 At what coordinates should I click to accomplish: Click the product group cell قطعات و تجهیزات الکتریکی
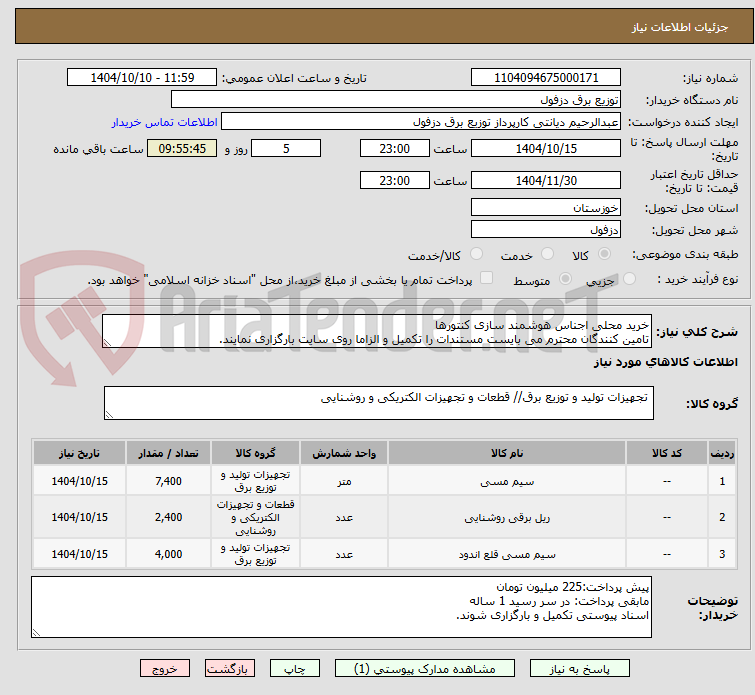[x=255, y=517]
